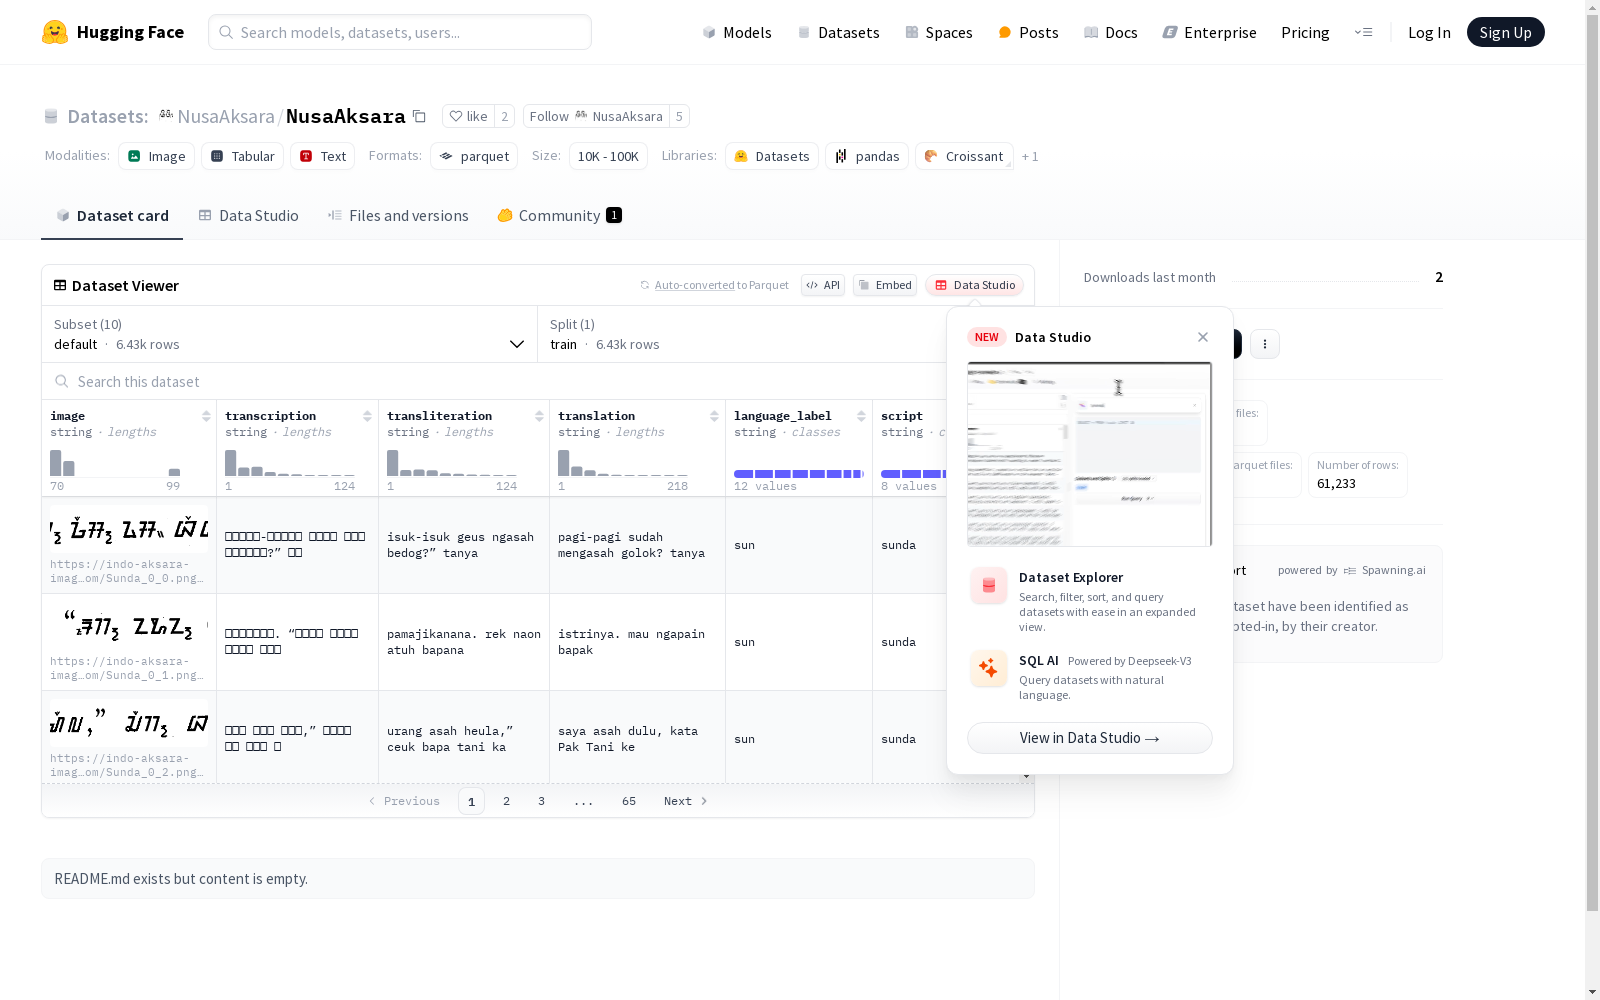Expand the +1 additional libraries tag
The height and width of the screenshot is (1000, 1600).
point(1030,156)
